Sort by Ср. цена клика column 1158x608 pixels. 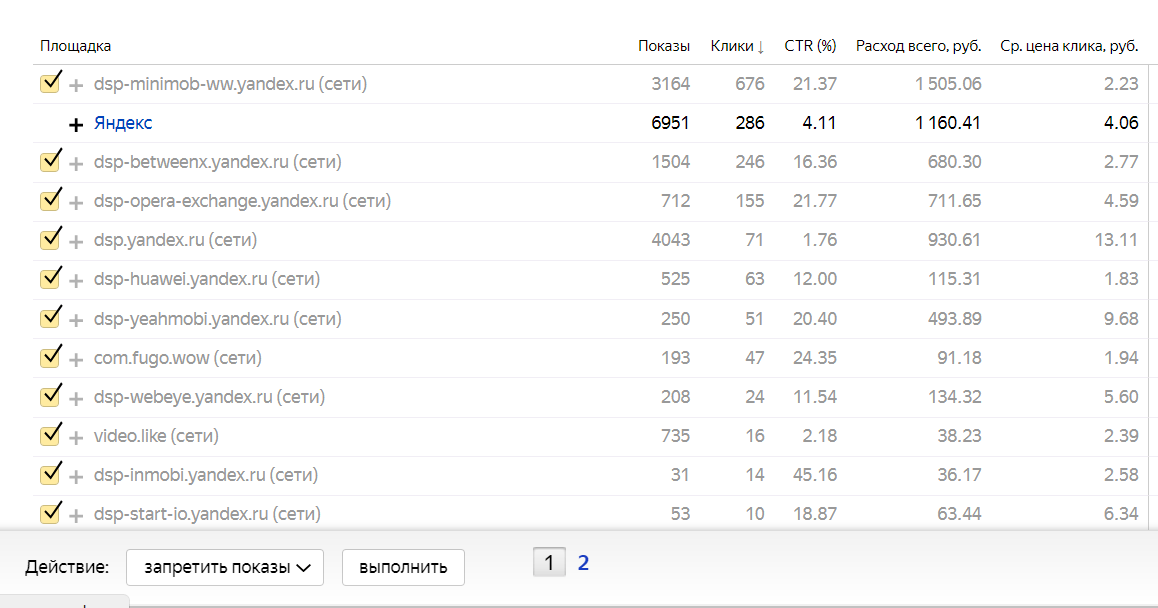click(x=1069, y=46)
